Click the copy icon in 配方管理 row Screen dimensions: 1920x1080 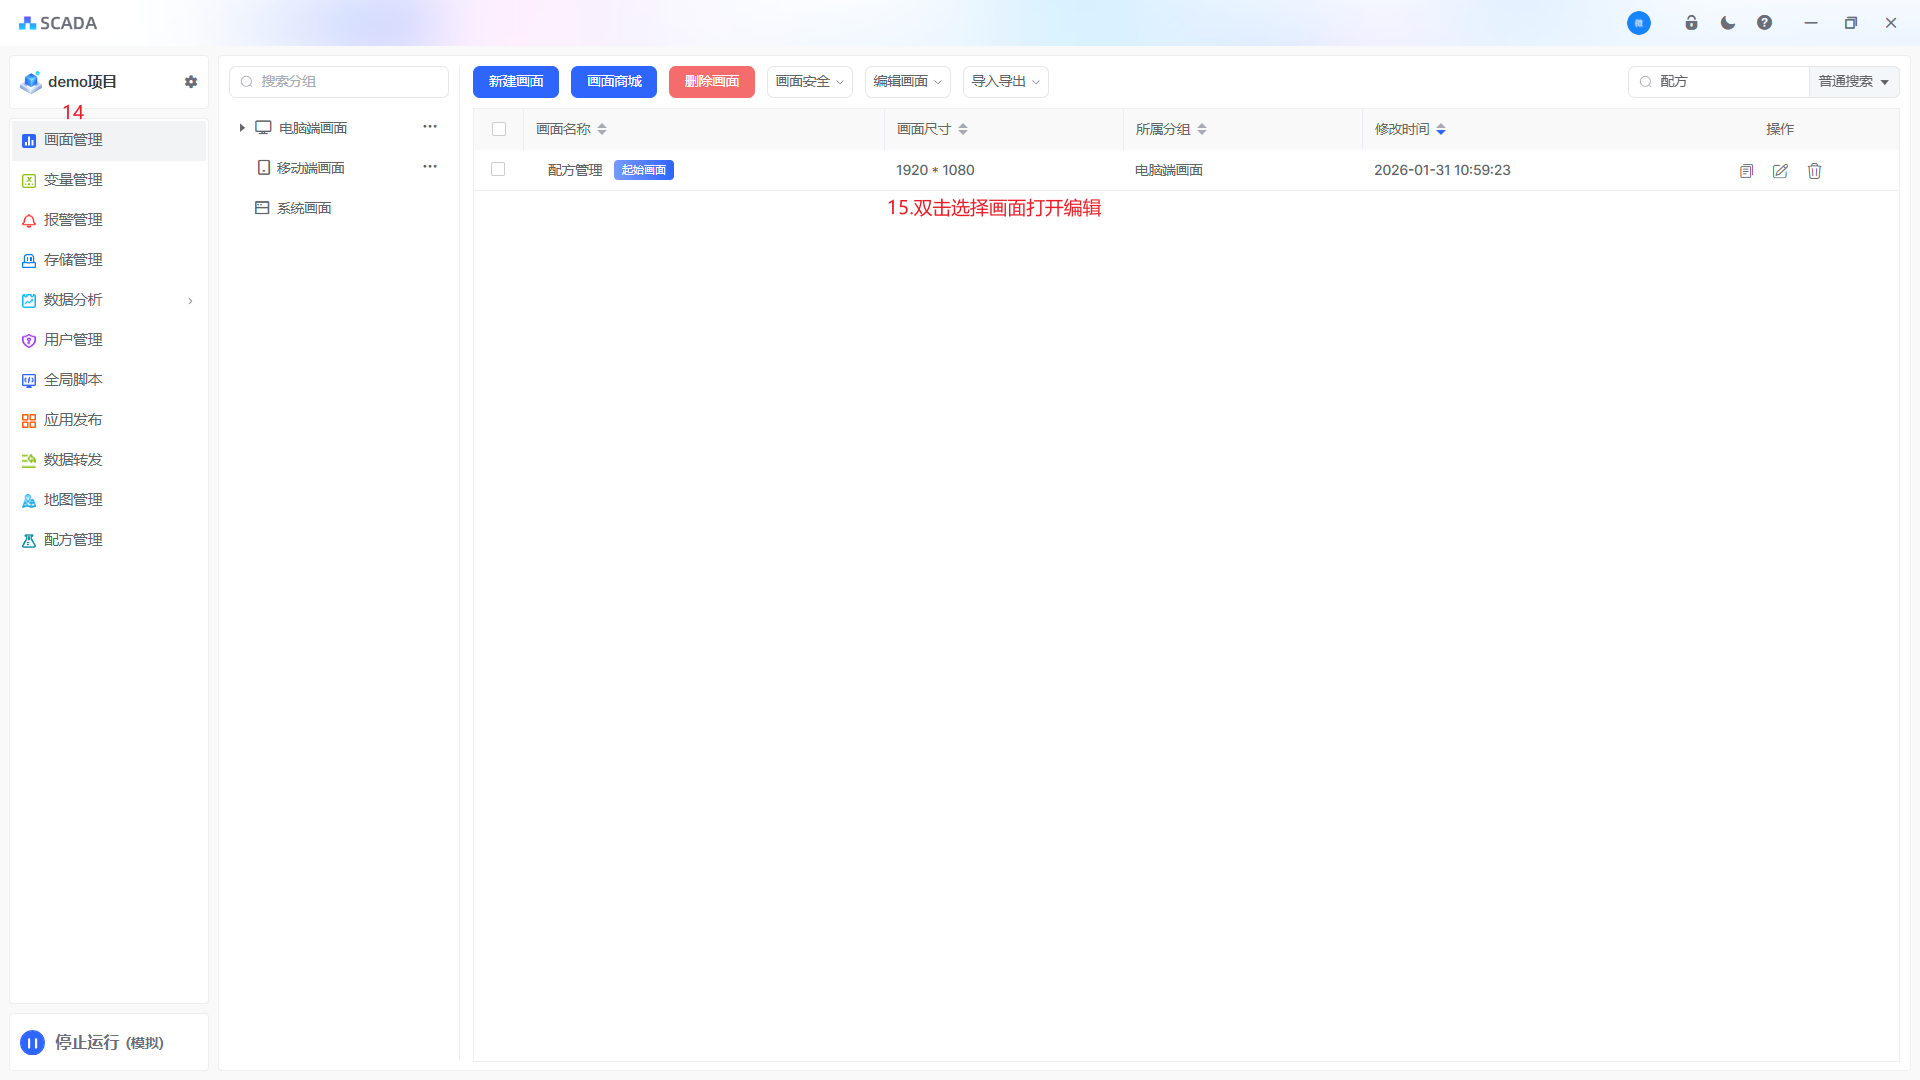tap(1746, 171)
